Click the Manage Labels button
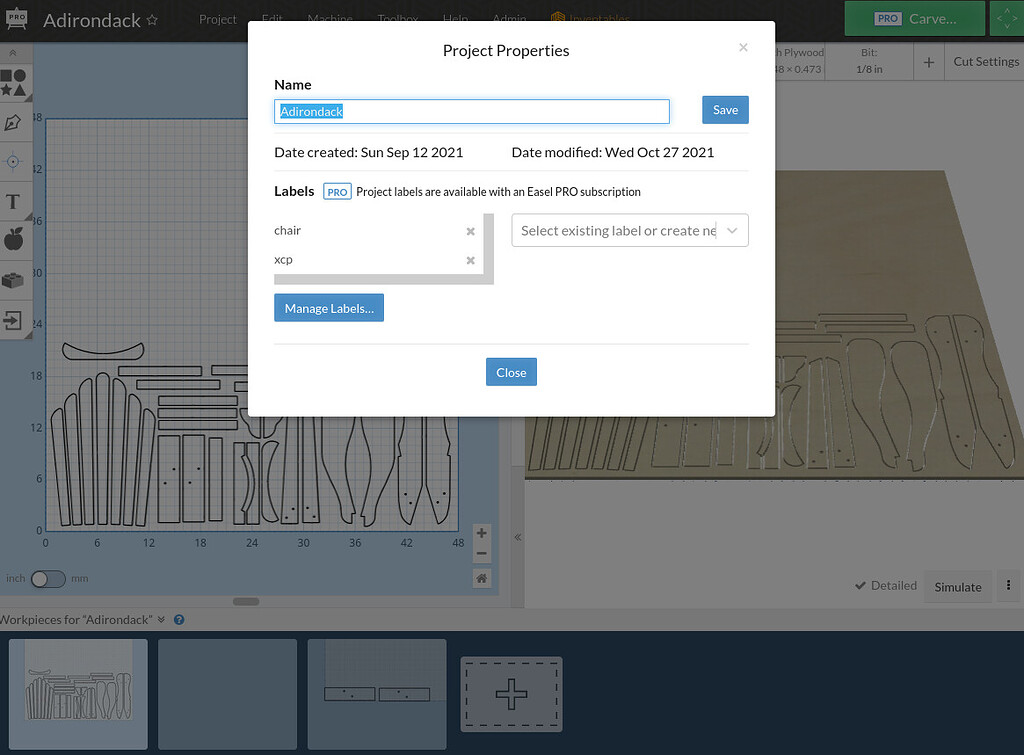This screenshot has width=1024, height=755. tap(329, 307)
